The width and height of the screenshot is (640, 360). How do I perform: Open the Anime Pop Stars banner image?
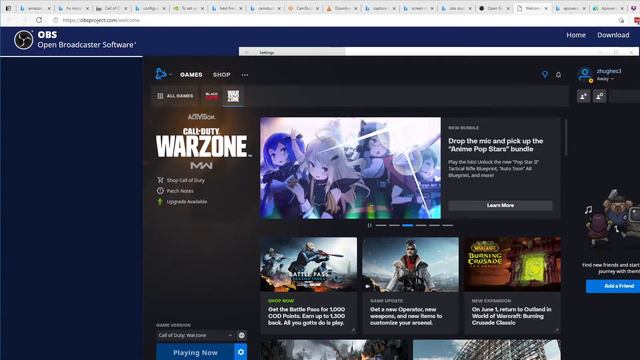[350, 168]
